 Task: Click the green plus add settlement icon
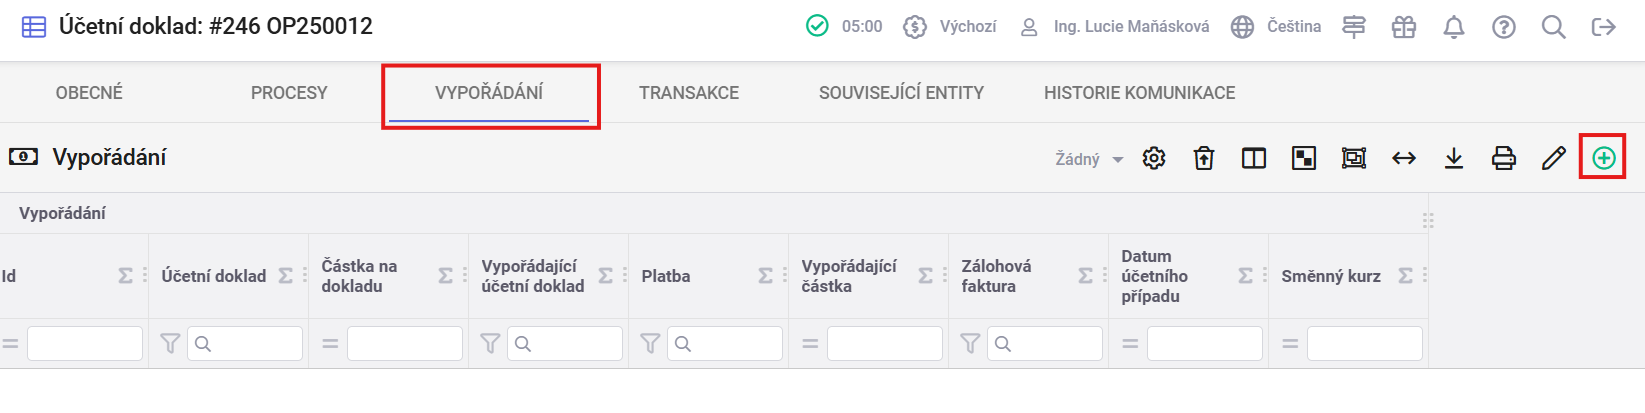[x=1603, y=158]
